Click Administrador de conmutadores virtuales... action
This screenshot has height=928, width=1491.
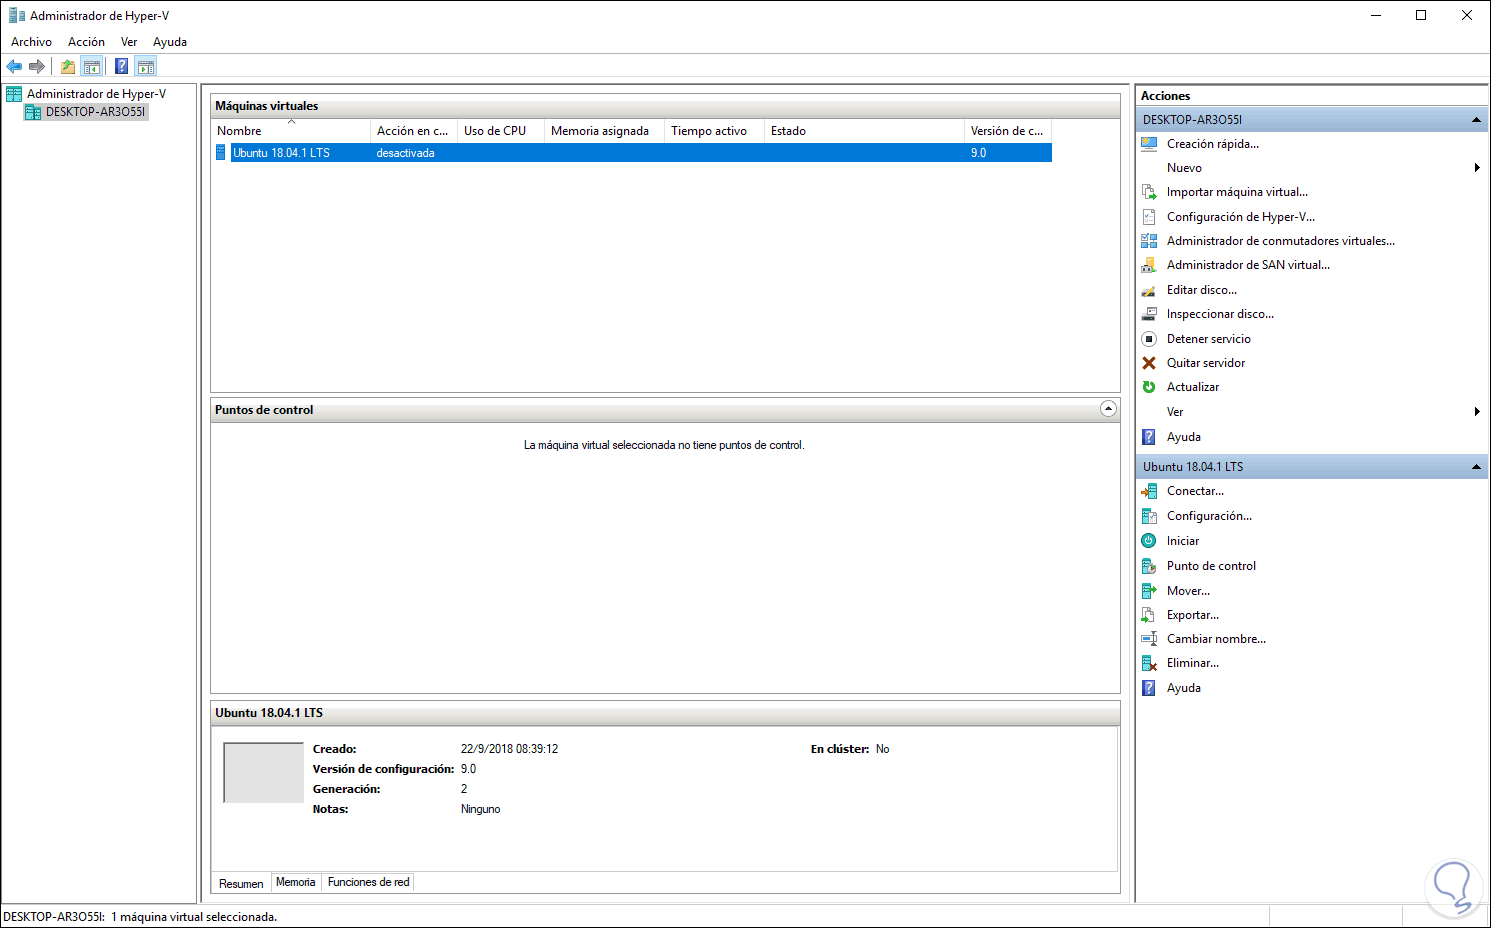[1281, 241]
